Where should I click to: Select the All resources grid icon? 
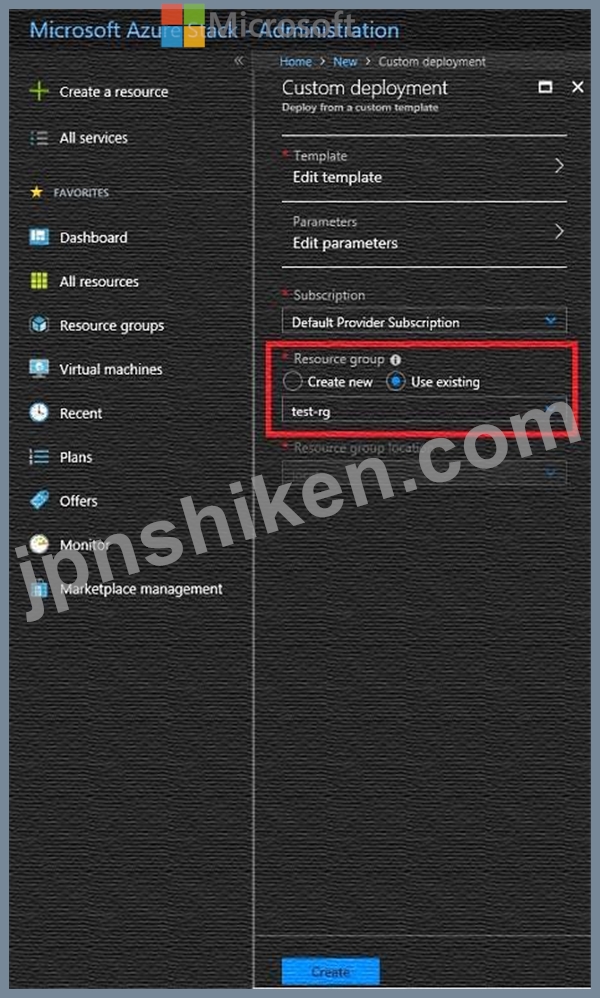[x=39, y=281]
